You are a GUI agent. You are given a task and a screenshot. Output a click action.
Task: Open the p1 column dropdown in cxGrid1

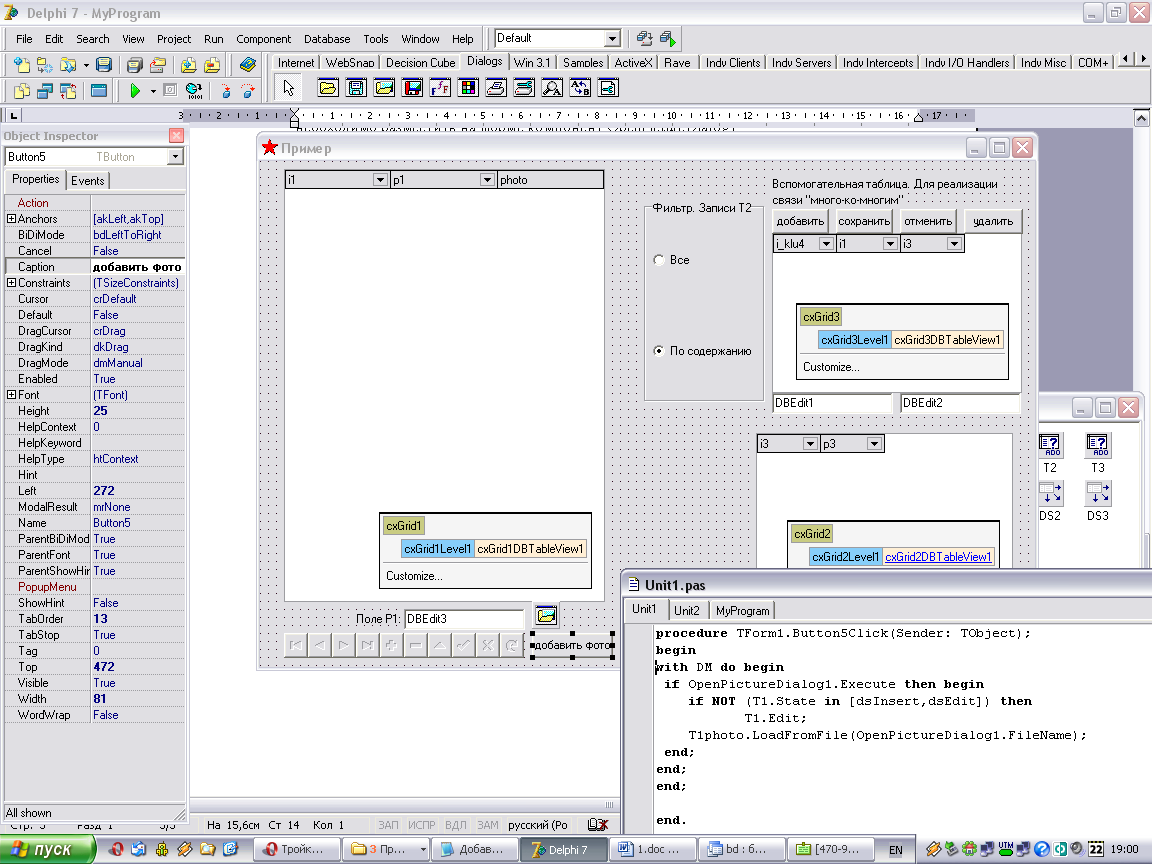coord(486,180)
